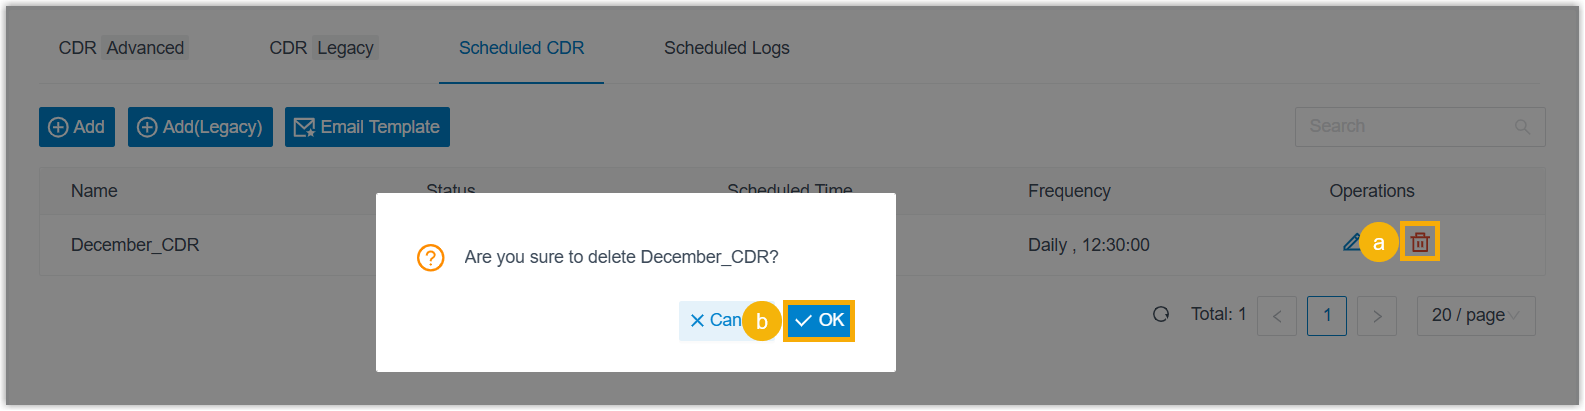This screenshot has height=411, width=1585.
Task: Select the Scheduled CDR tab
Action: [521, 48]
